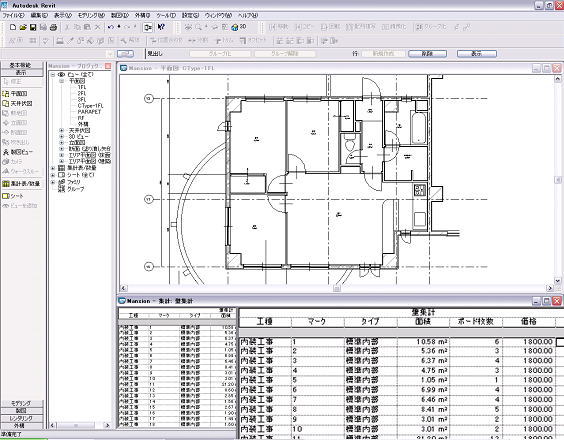Select 天井伏図 in the design bar

pos(18,103)
